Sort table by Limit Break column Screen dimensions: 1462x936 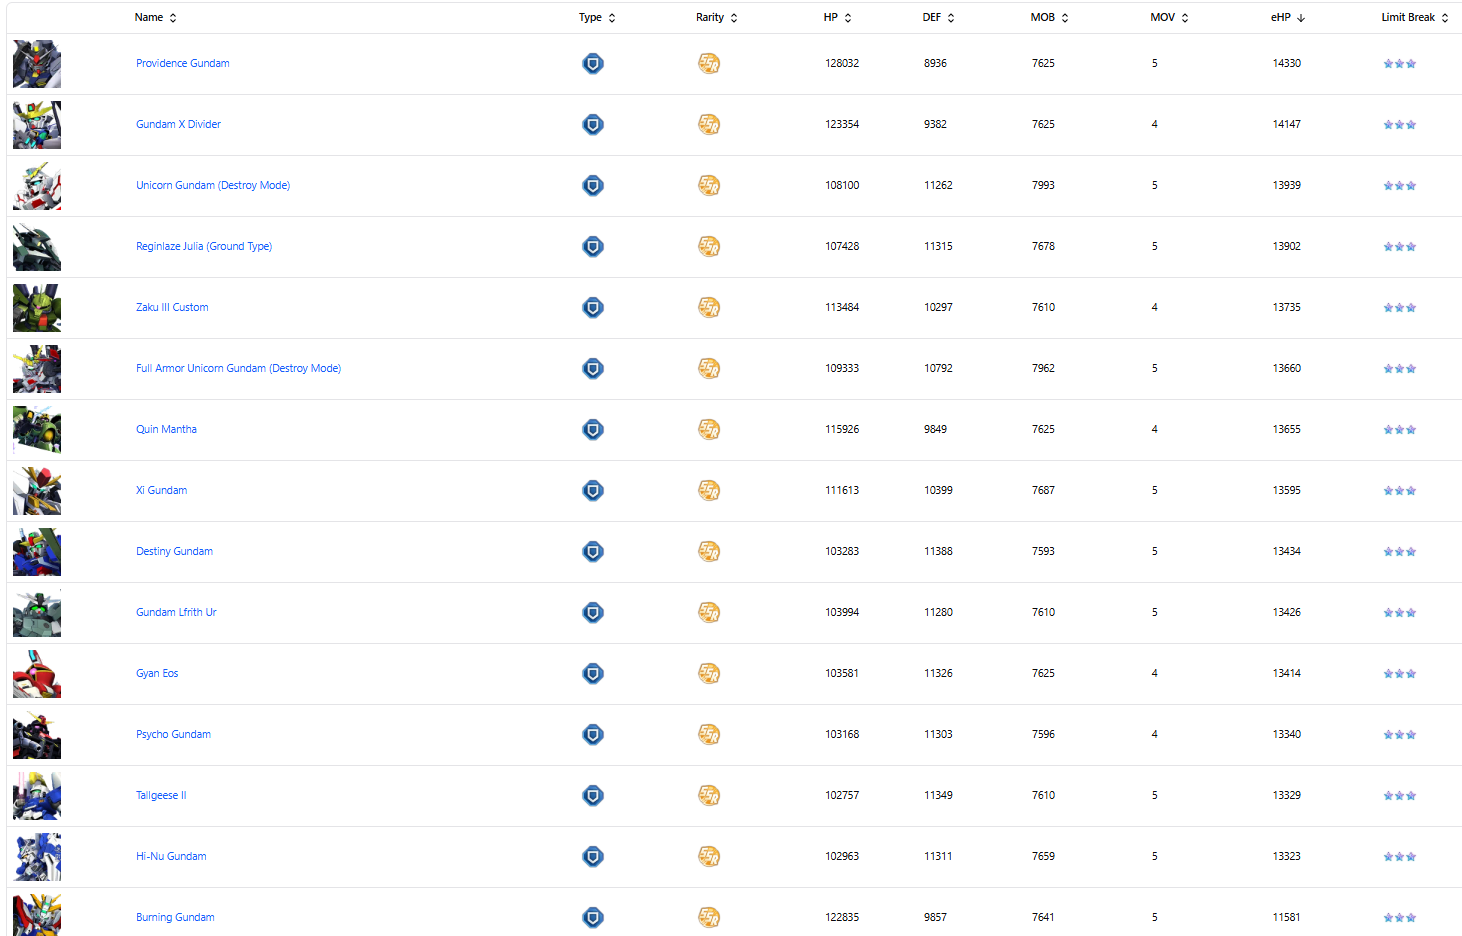point(1415,18)
